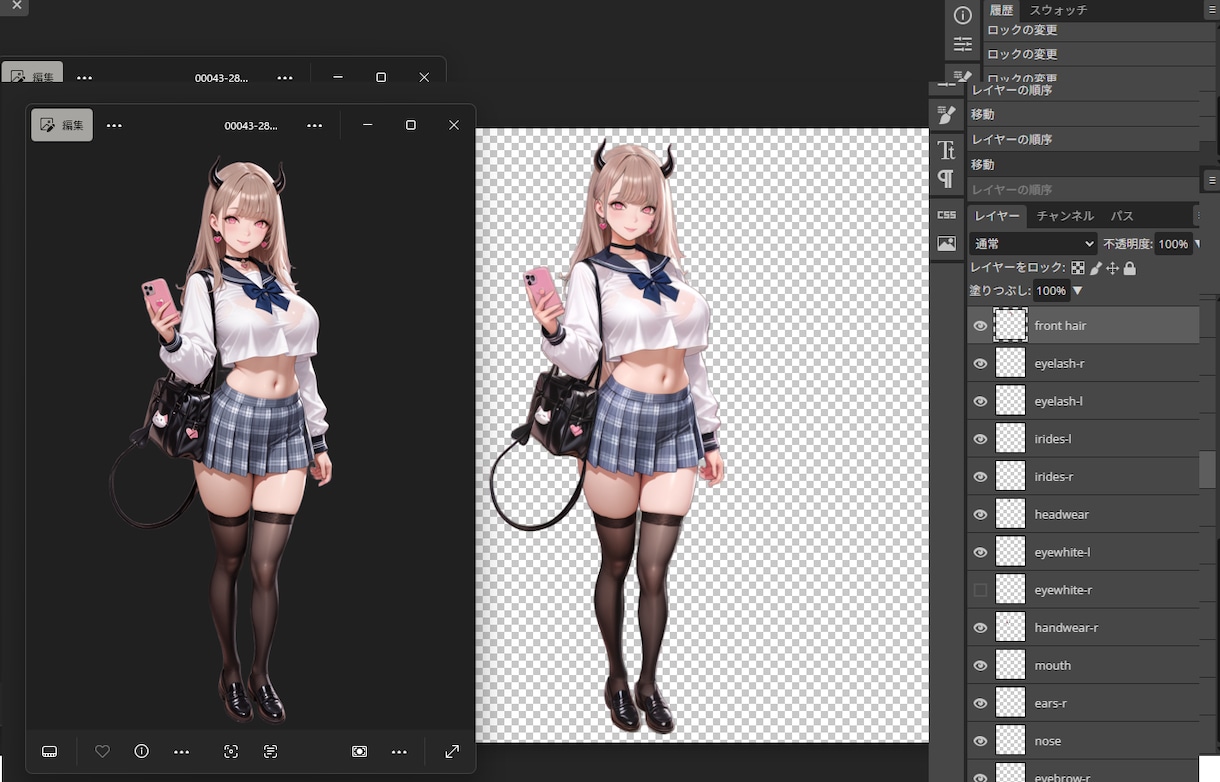The image size is (1220, 782).
Task: Open the character Tt panel icon
Action: (x=946, y=150)
